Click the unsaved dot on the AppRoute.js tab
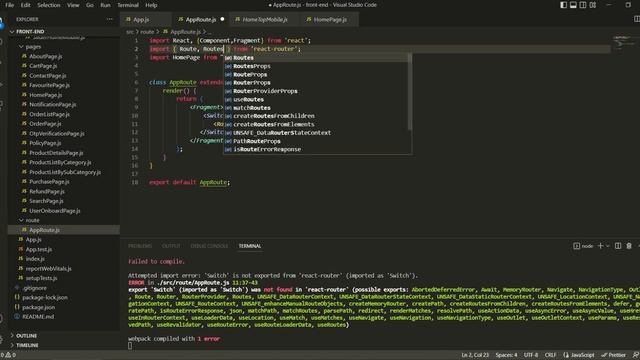 (222, 19)
